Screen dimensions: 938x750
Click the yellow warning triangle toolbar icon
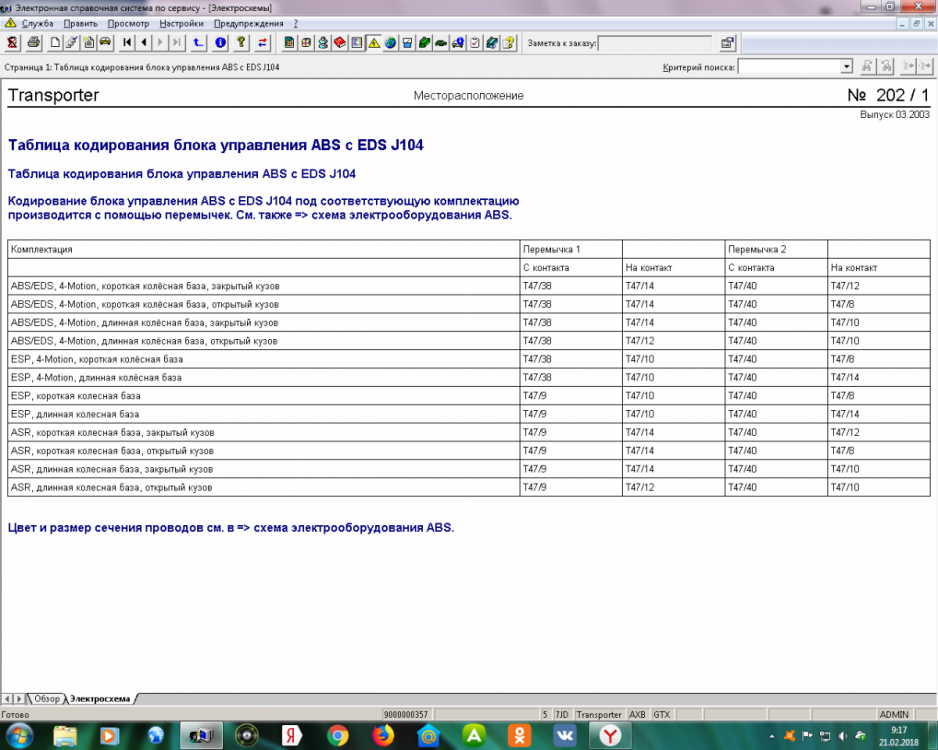(374, 42)
